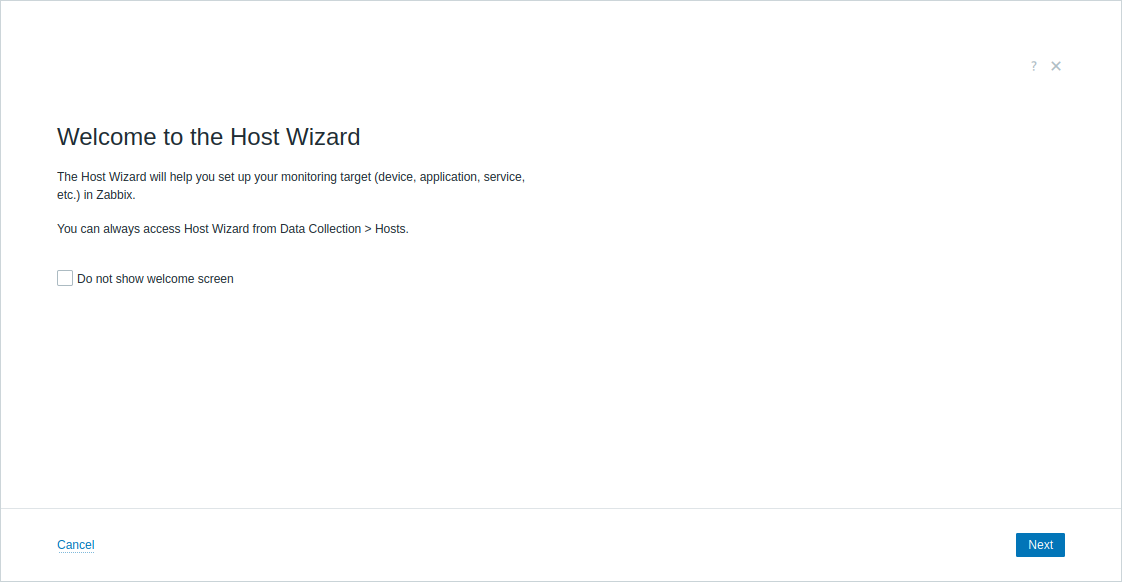Cancel the Host Wizard setup
This screenshot has width=1122, height=582.
tap(76, 545)
